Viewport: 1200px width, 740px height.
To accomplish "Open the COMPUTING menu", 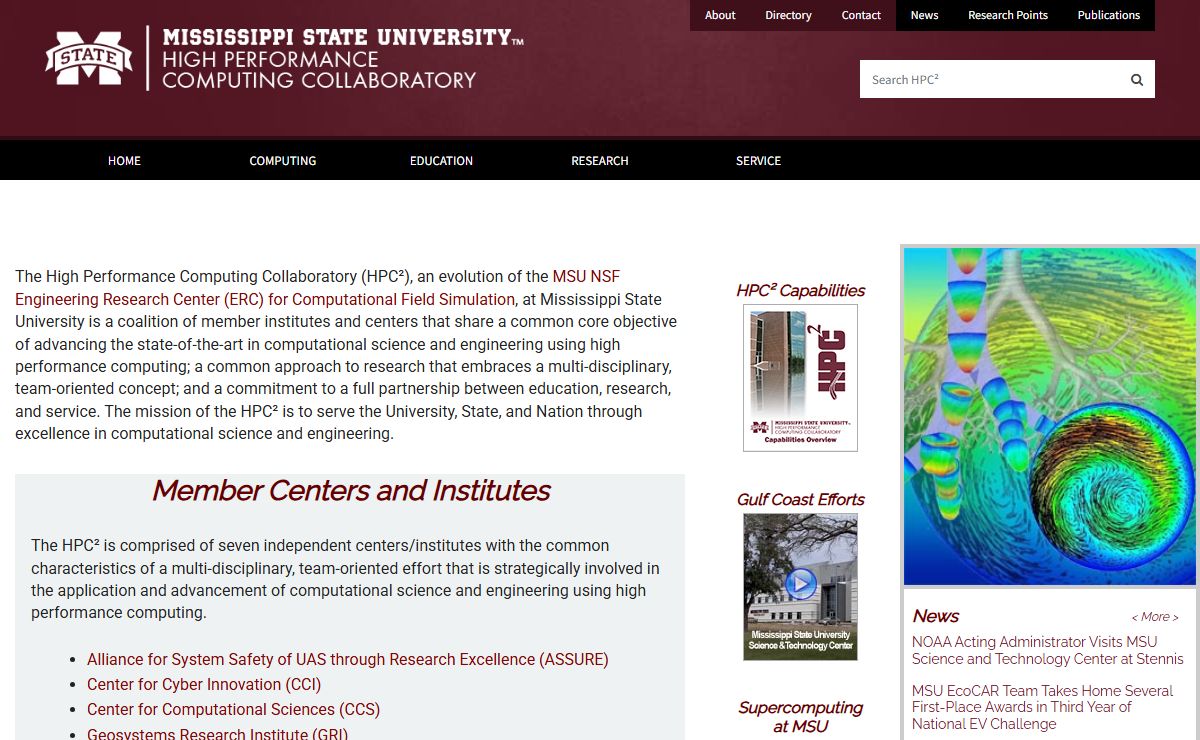I will 283,161.
